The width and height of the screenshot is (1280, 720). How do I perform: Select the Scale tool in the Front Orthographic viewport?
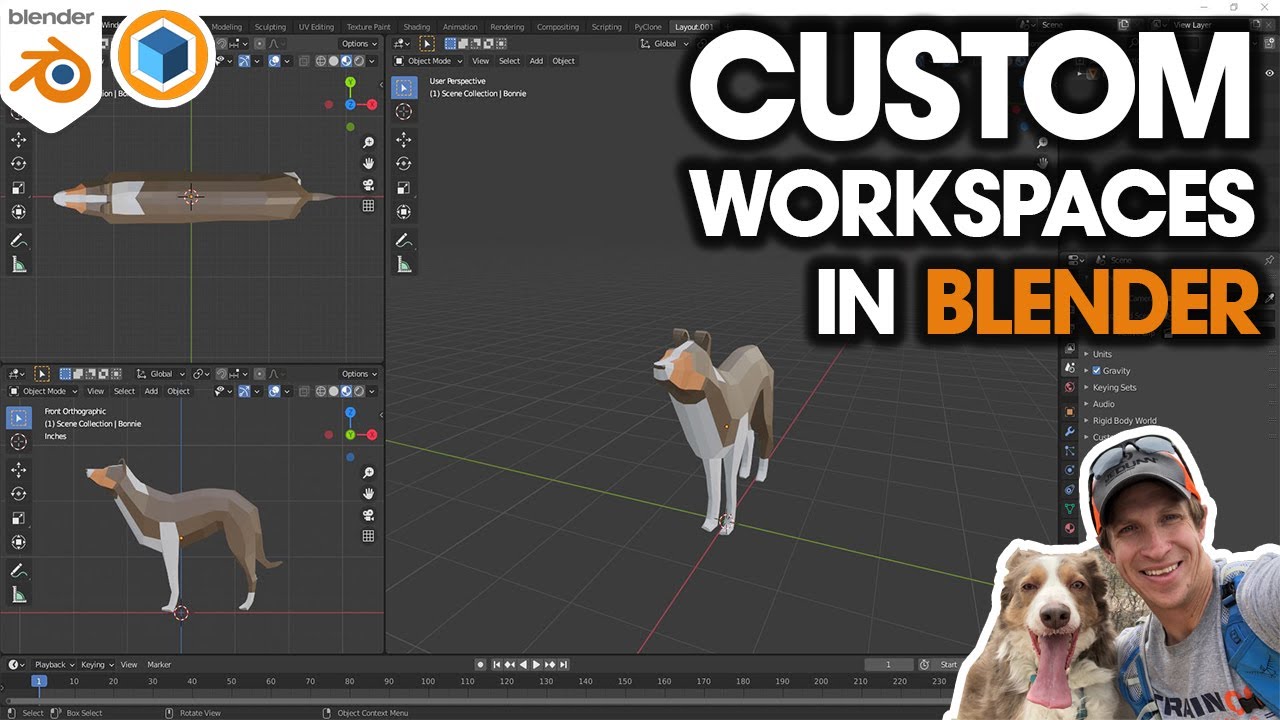pyautogui.click(x=19, y=518)
